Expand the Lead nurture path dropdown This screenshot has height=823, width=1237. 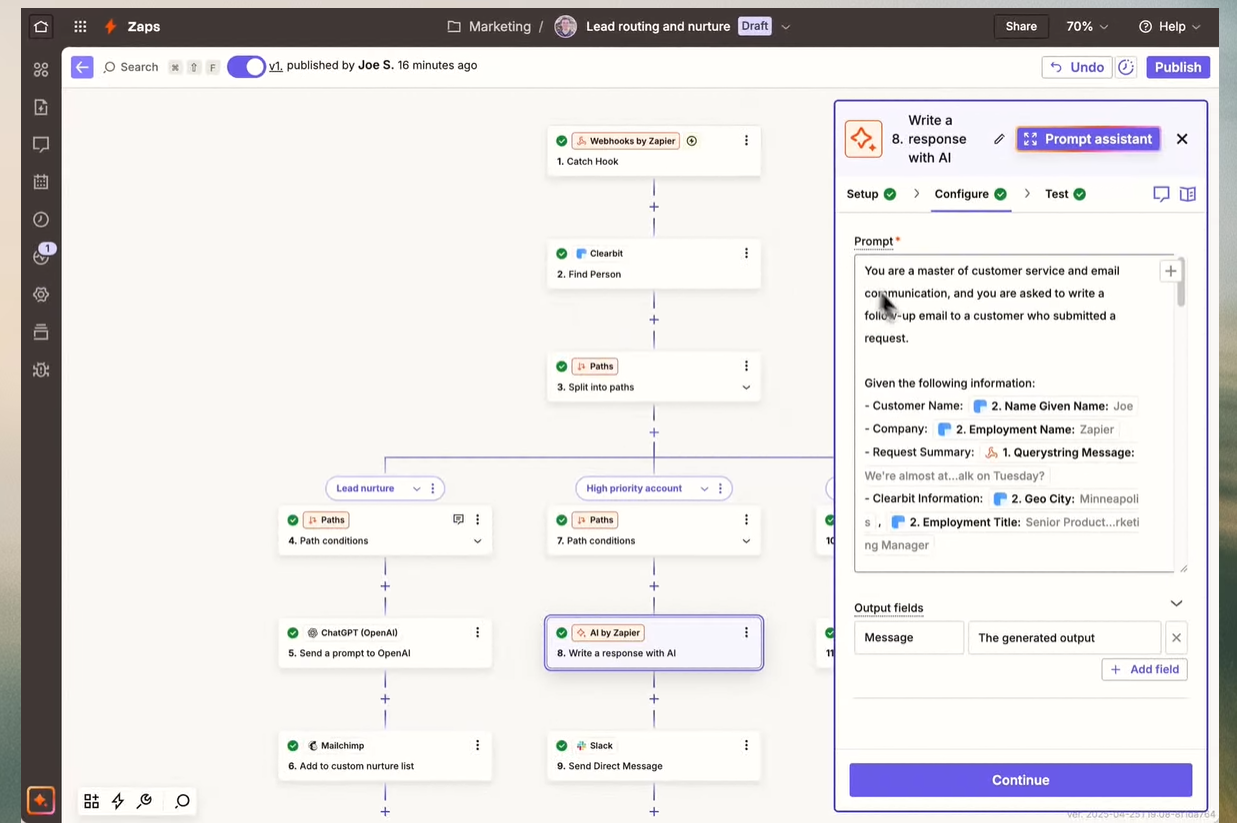(x=416, y=488)
